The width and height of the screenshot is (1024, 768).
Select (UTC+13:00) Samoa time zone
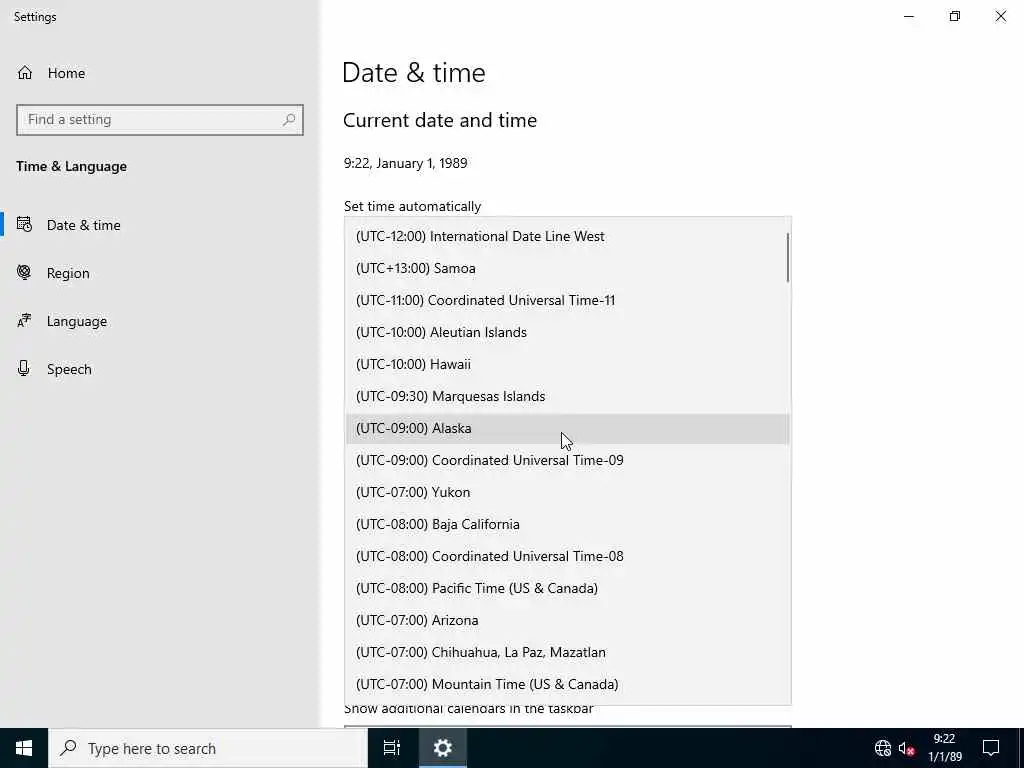[x=568, y=268]
